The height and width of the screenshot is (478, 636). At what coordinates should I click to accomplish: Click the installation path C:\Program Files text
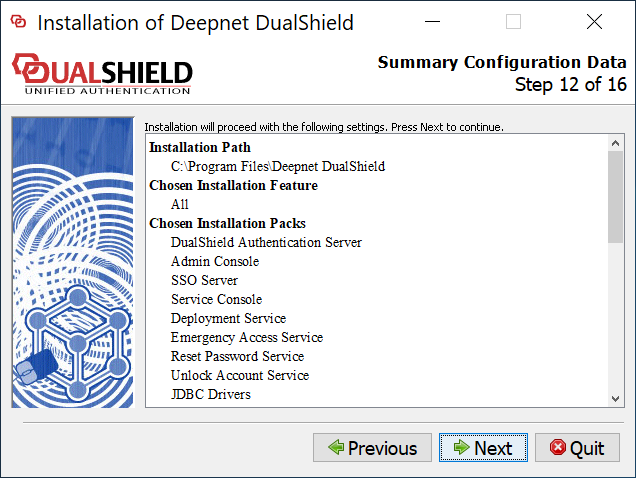277,166
